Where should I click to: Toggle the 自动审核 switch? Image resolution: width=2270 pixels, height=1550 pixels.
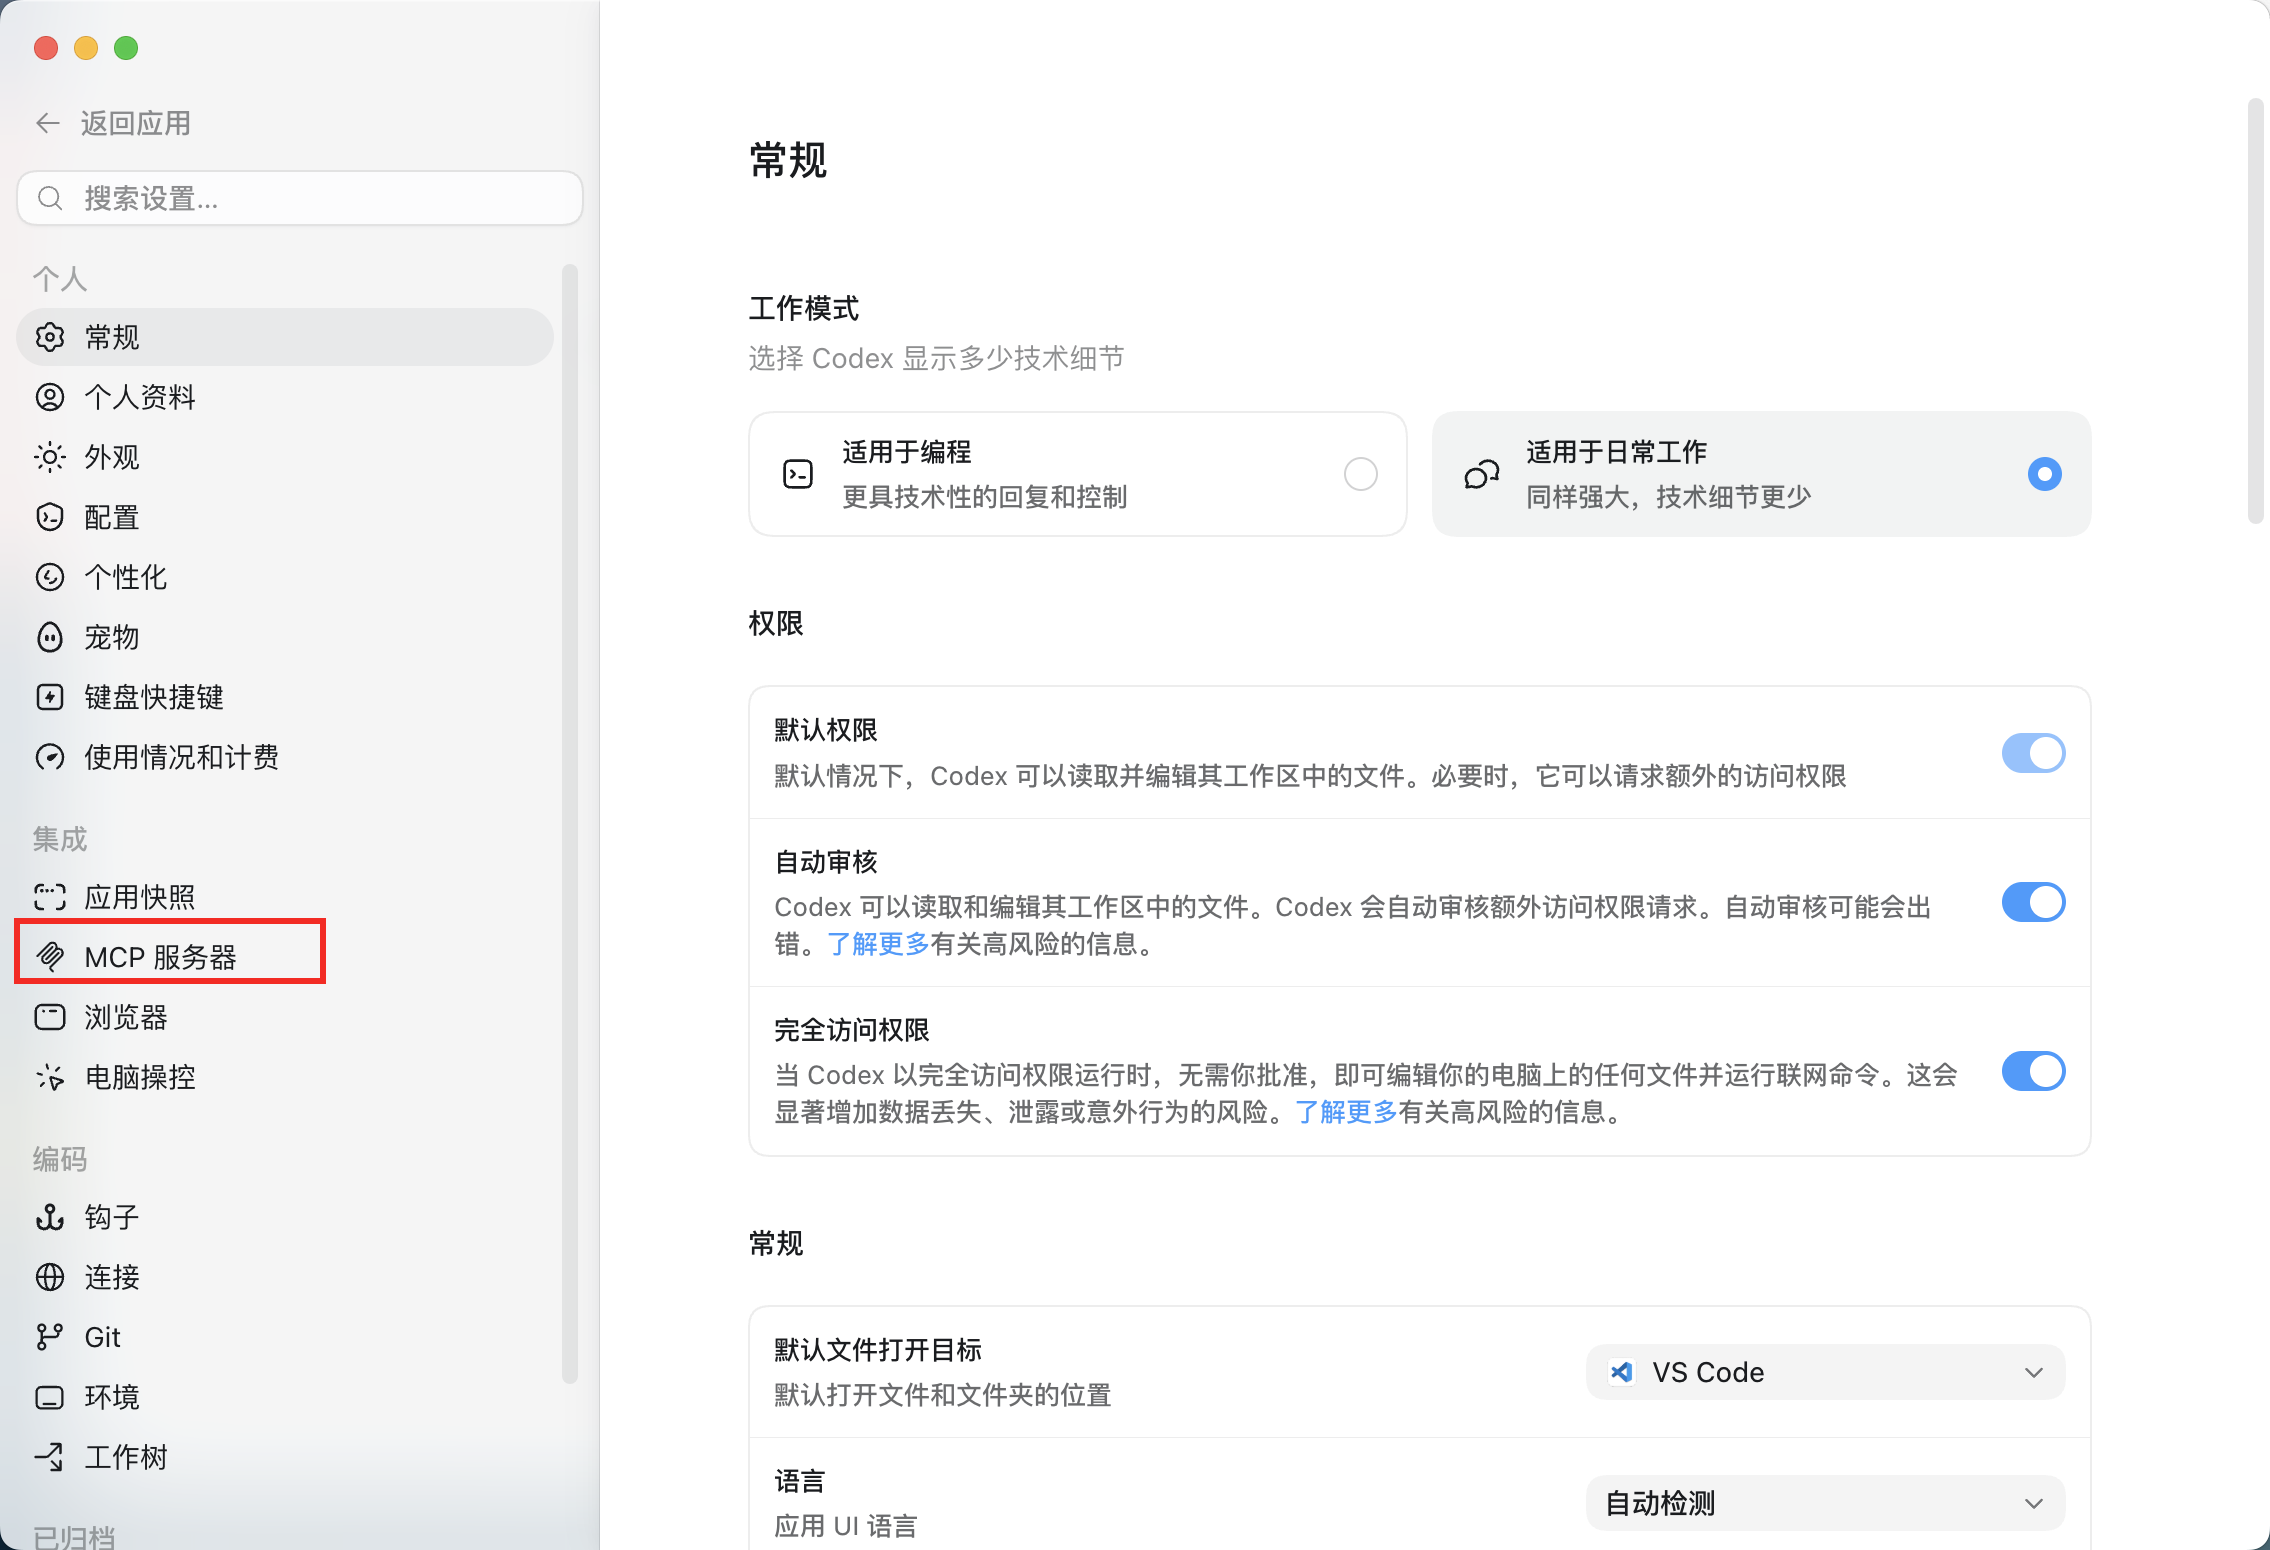[2033, 902]
